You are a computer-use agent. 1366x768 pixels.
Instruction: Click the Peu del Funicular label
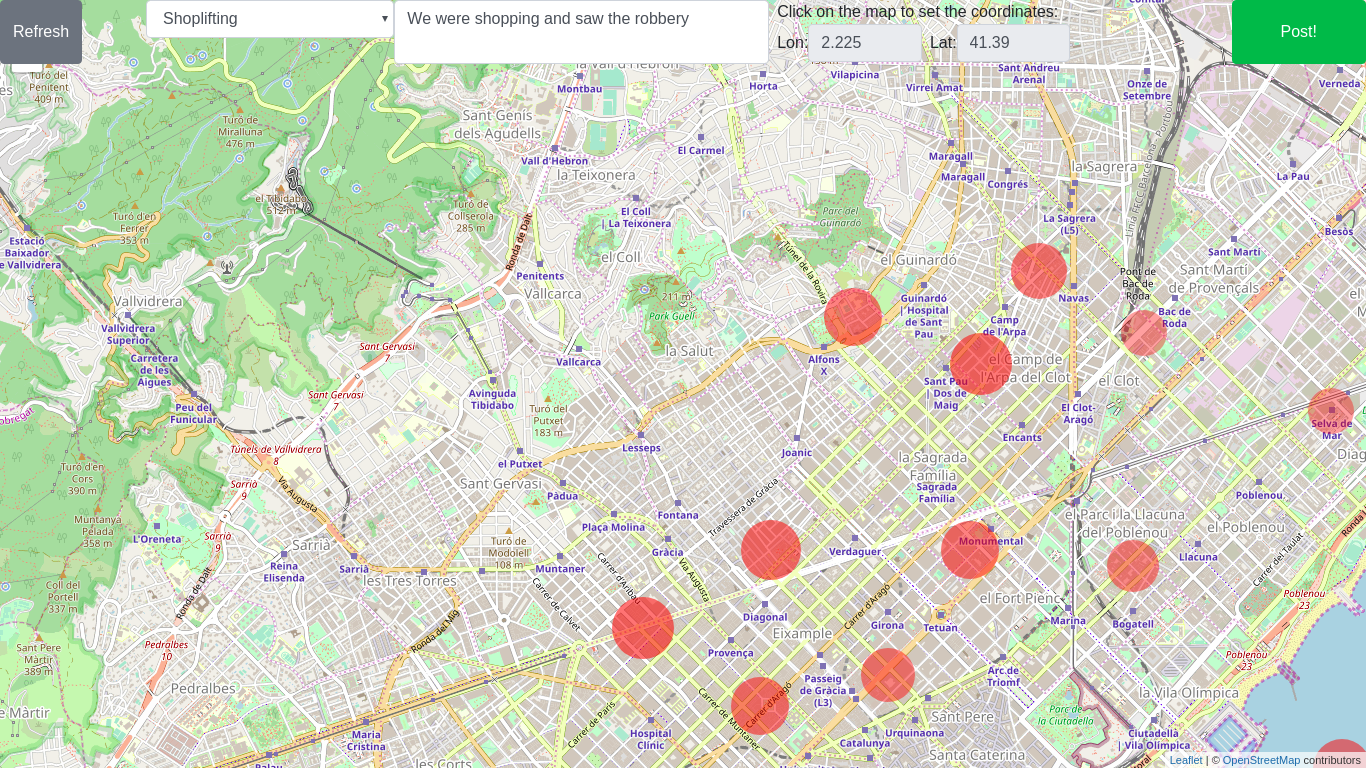pos(194,413)
